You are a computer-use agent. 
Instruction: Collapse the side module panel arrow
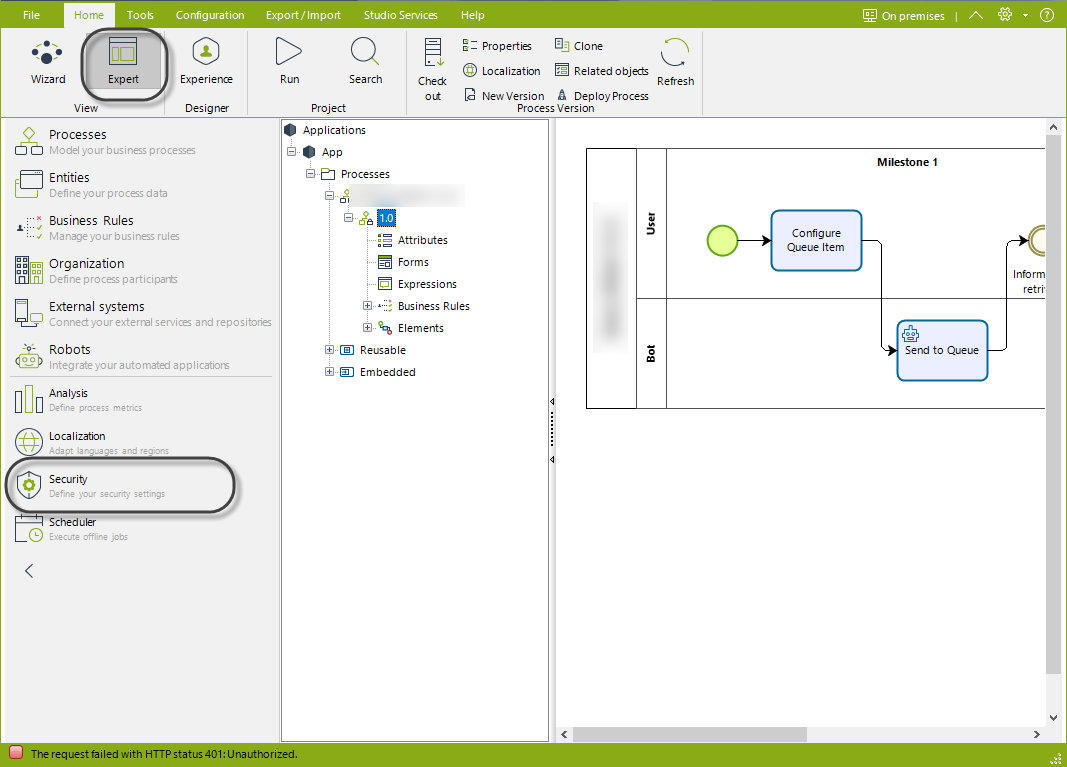[x=29, y=570]
